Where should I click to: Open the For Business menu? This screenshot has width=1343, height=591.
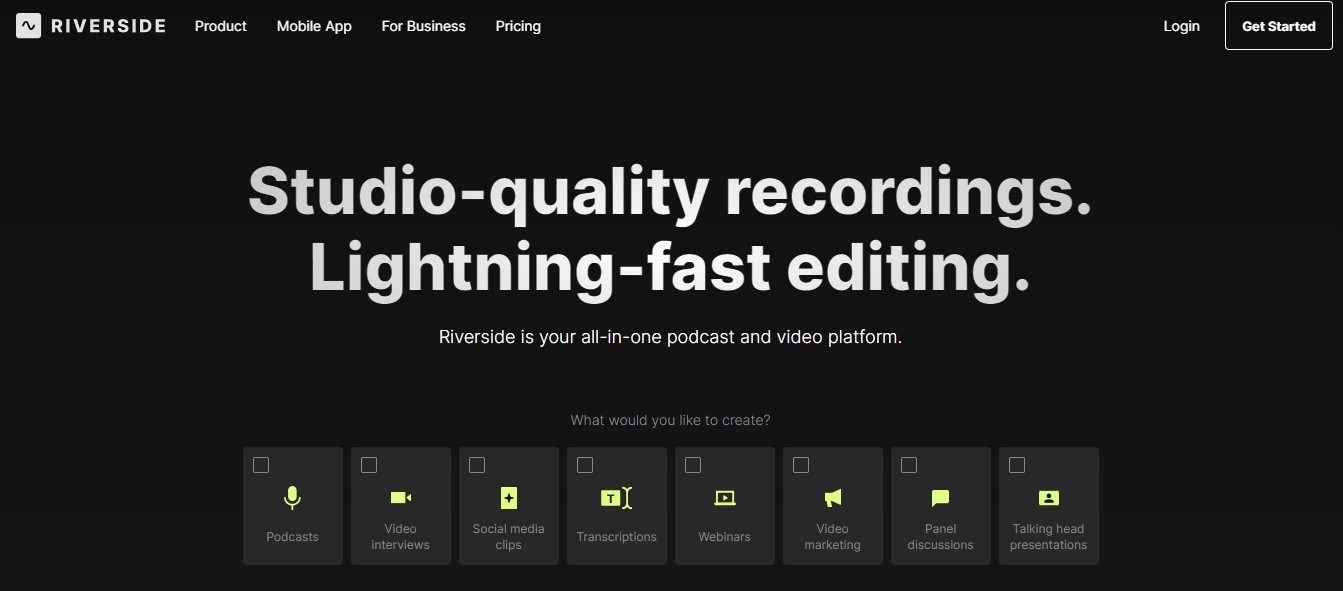[423, 26]
